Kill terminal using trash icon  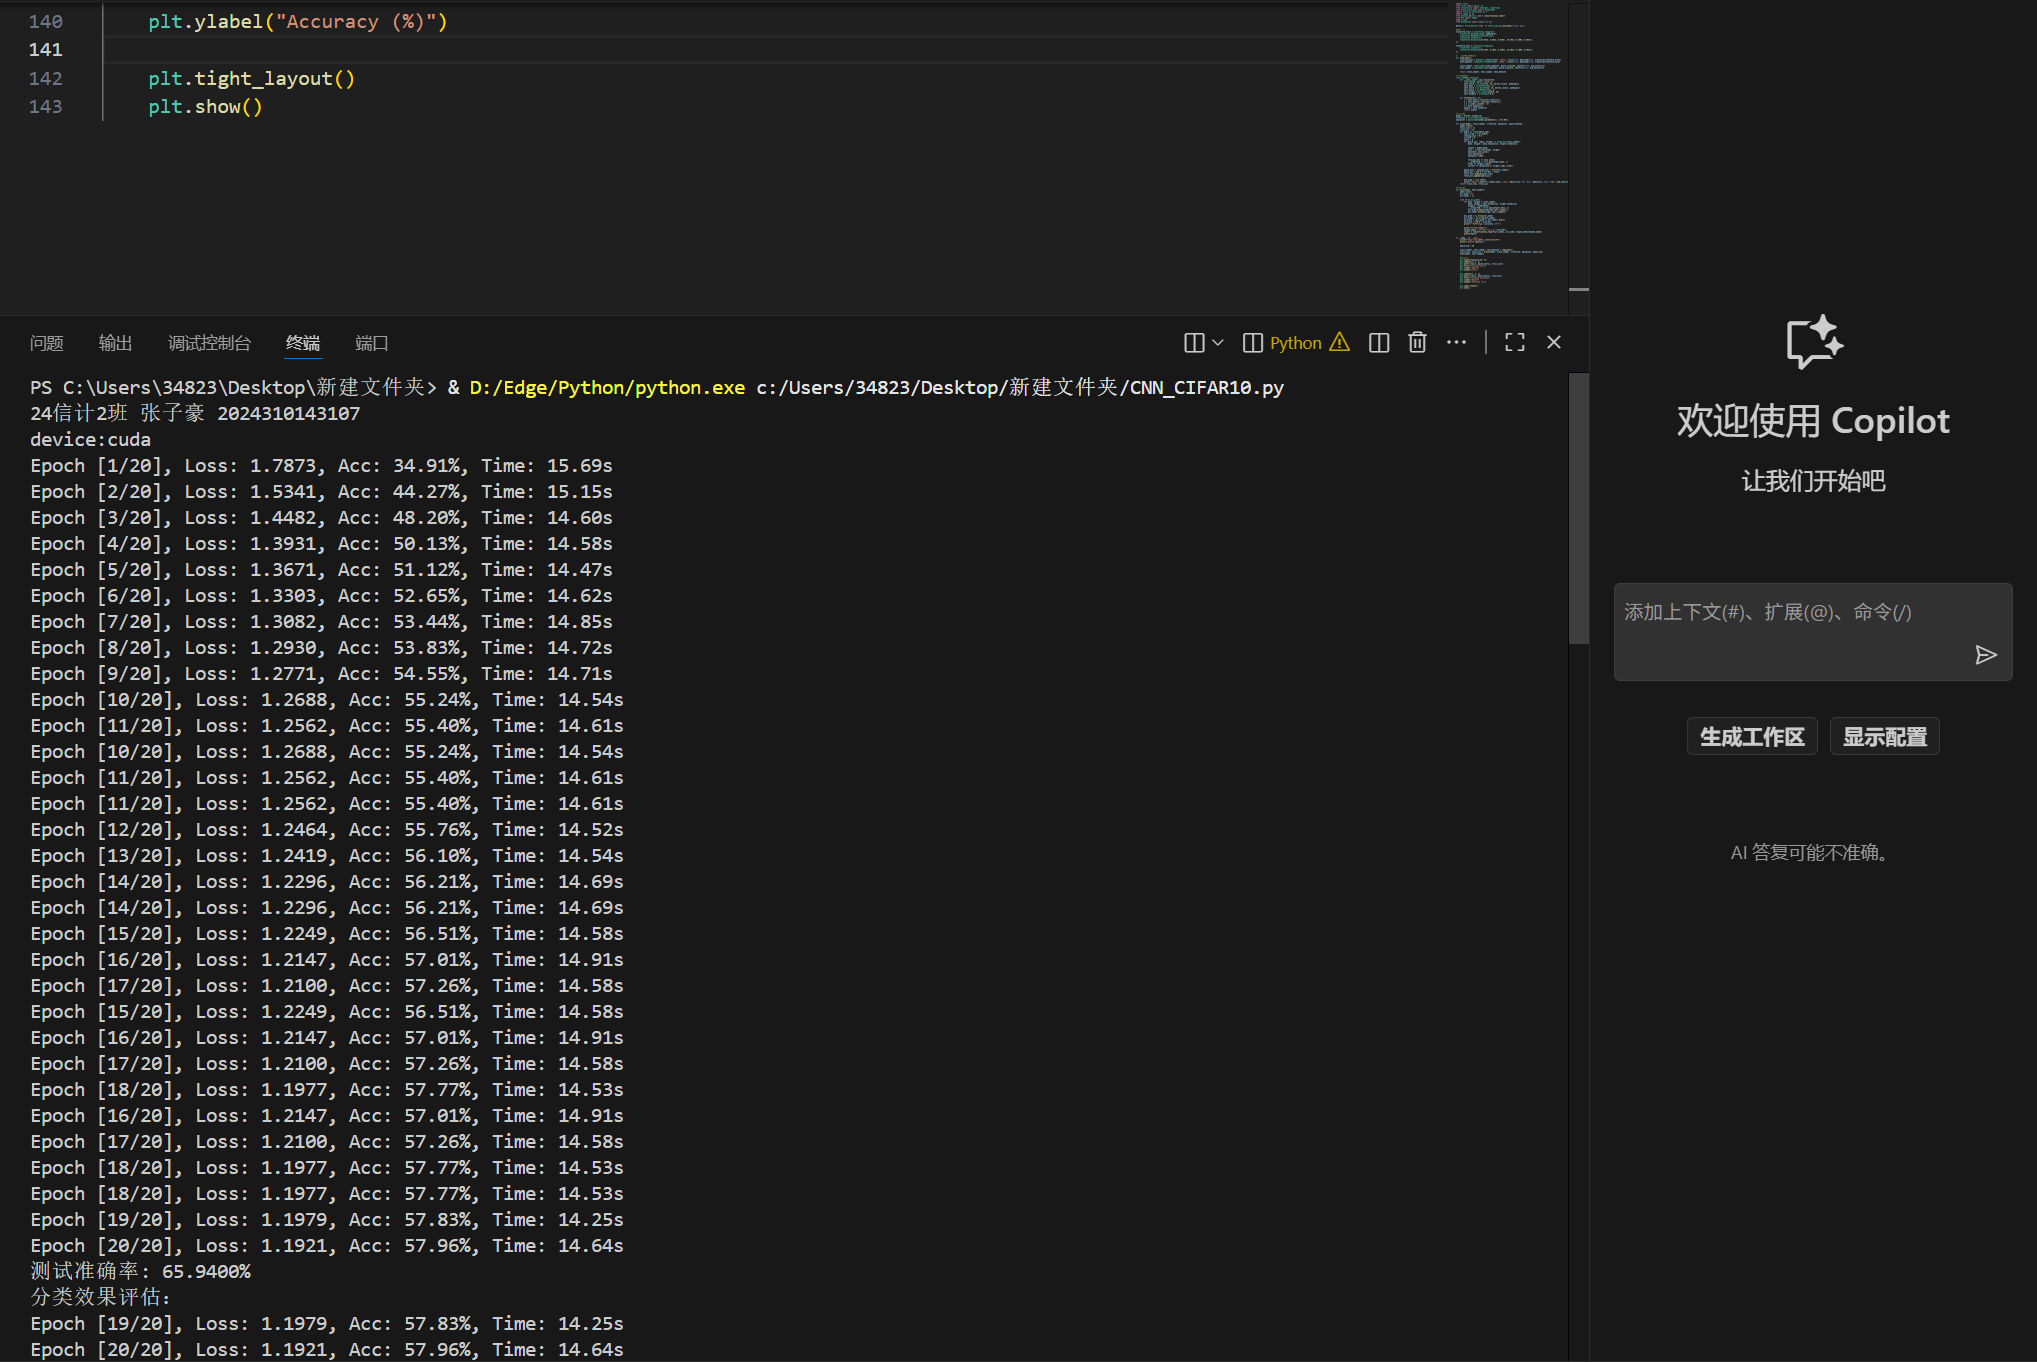(x=1417, y=343)
